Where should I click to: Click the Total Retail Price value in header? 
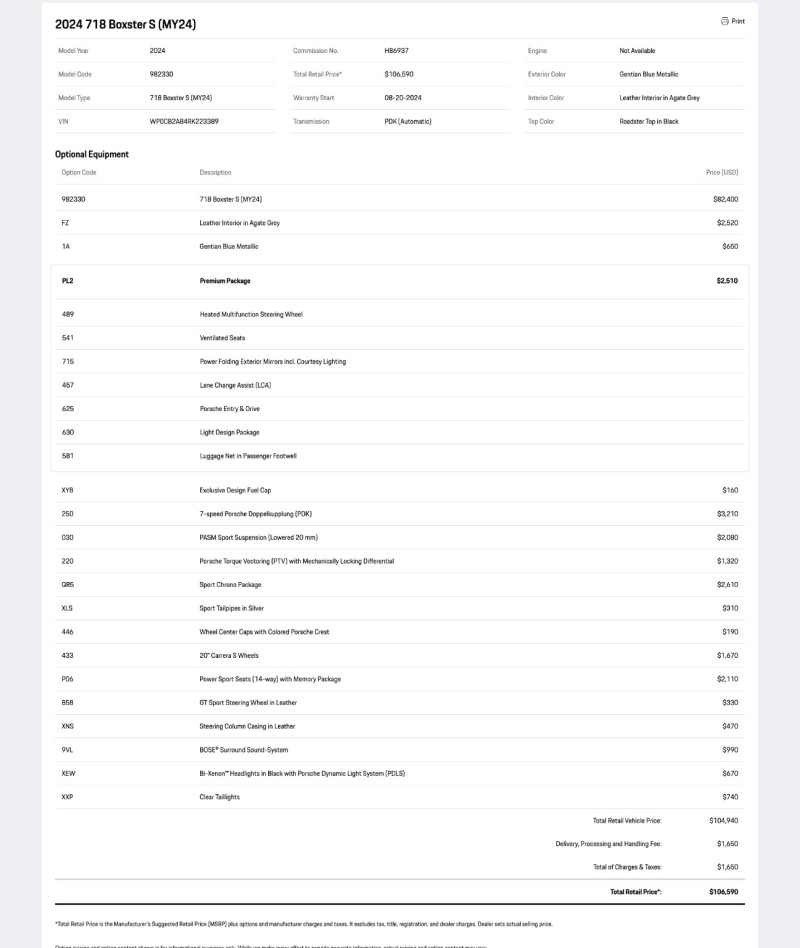399,74
